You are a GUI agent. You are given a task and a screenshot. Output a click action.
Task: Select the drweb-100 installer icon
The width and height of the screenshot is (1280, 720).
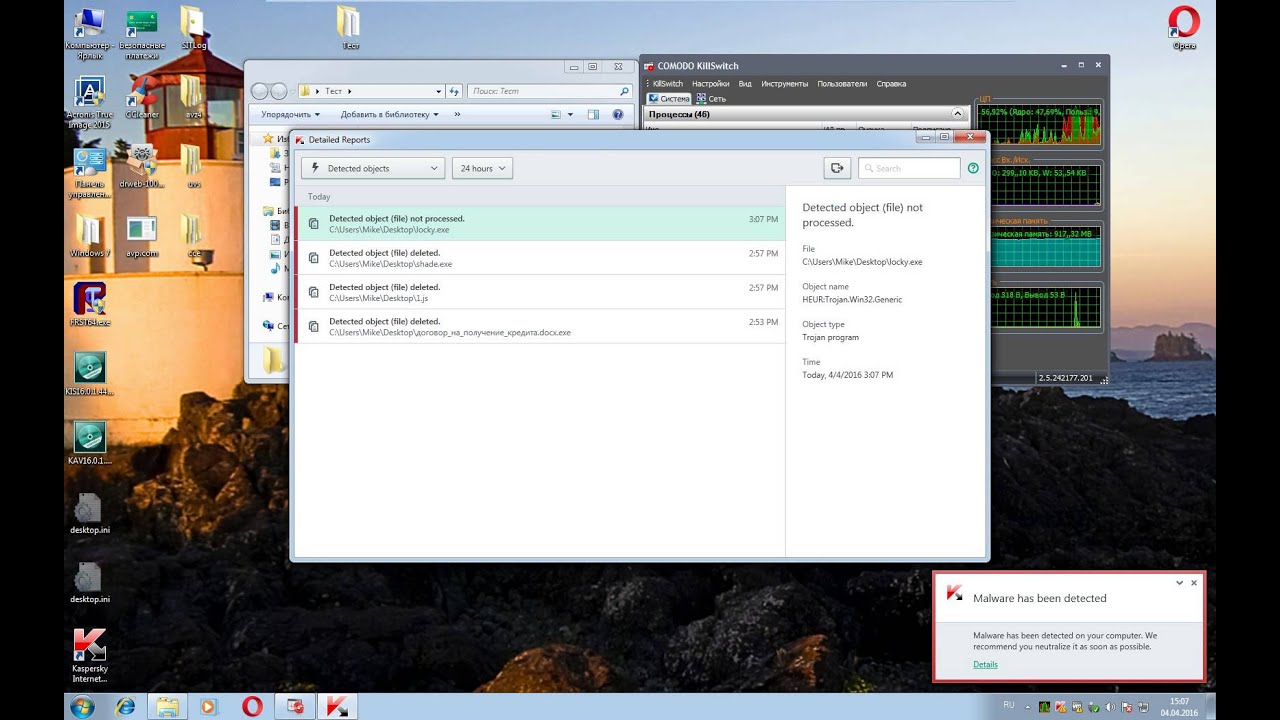tap(142, 167)
